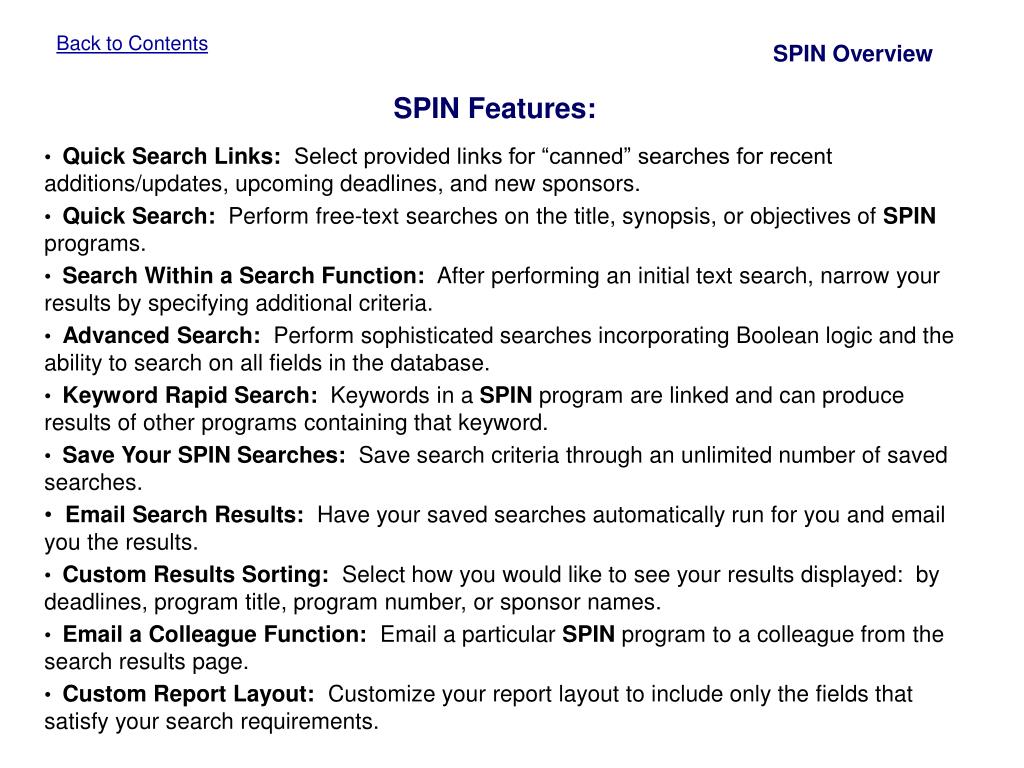The image size is (1024, 768).
Task: Click the bold SPIN in Email a Colleague text
Action: tap(588, 634)
